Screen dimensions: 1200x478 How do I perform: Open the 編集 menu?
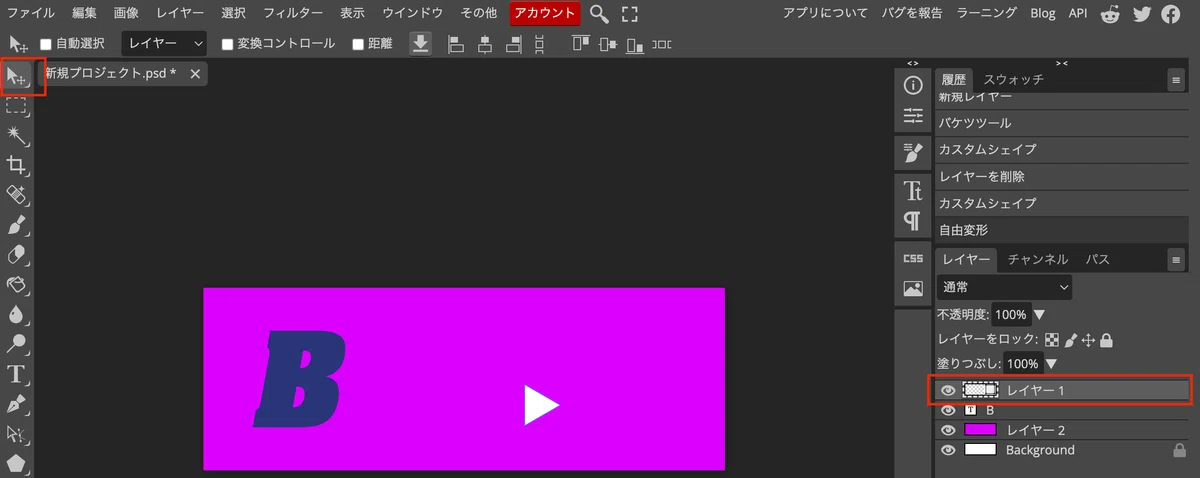(84, 13)
